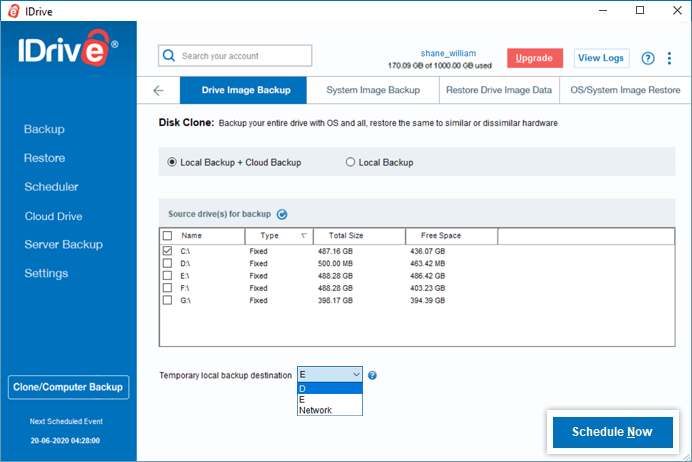Choose E from the destination list
Image resolution: width=692 pixels, height=462 pixels.
pos(330,399)
